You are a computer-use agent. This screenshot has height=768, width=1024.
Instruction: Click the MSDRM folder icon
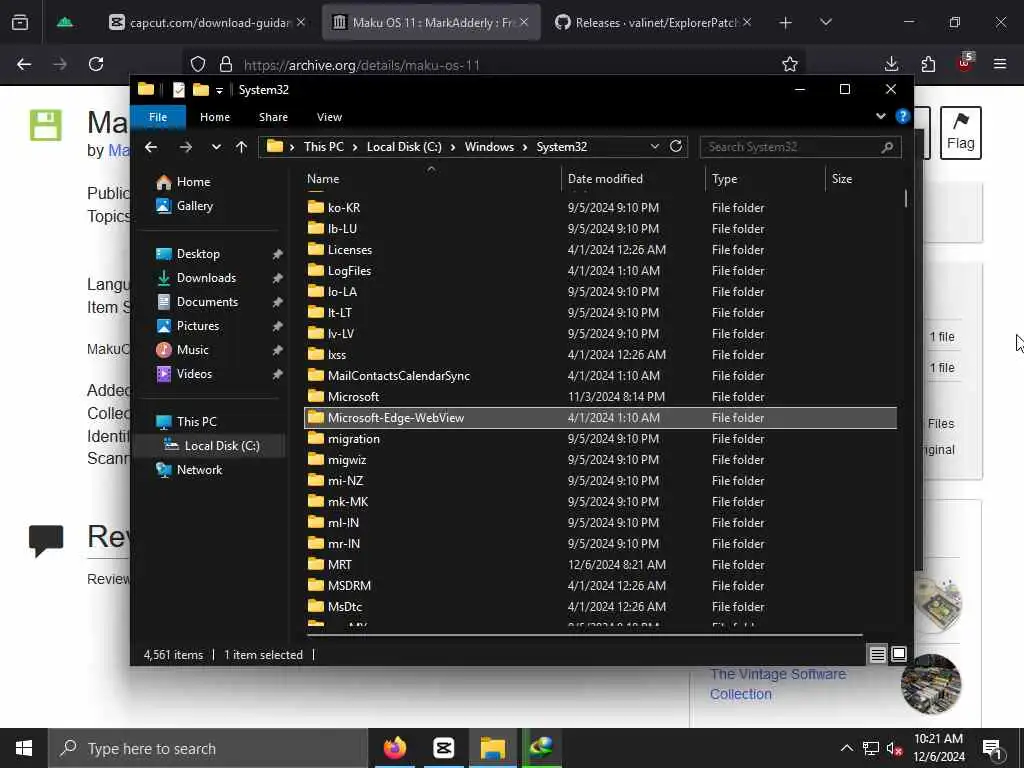tap(316, 585)
